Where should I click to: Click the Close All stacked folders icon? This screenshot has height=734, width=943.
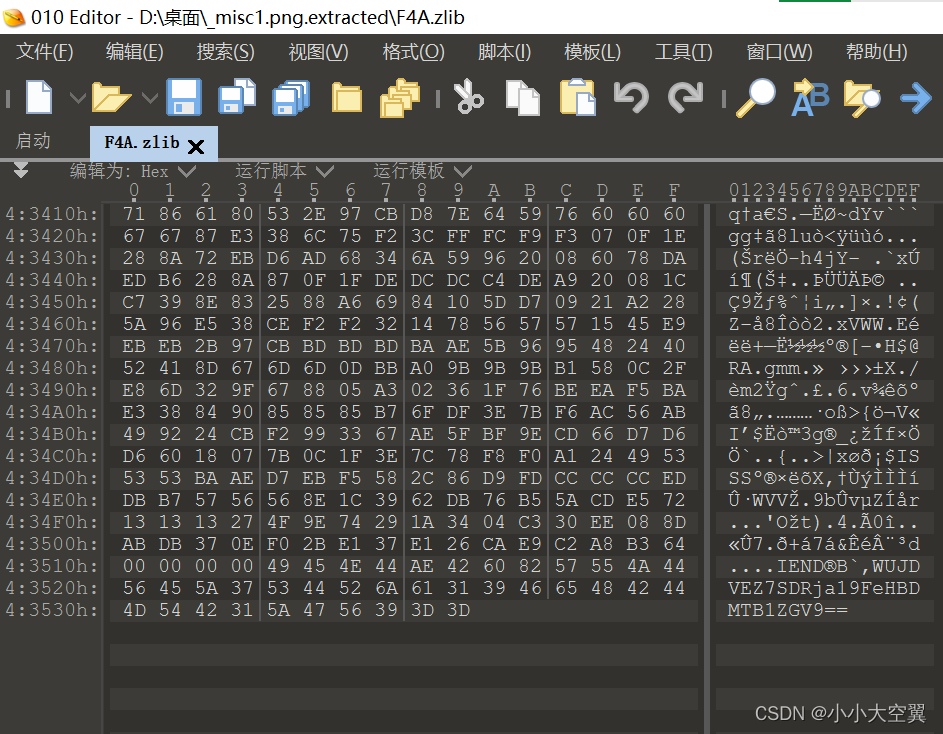tap(399, 97)
